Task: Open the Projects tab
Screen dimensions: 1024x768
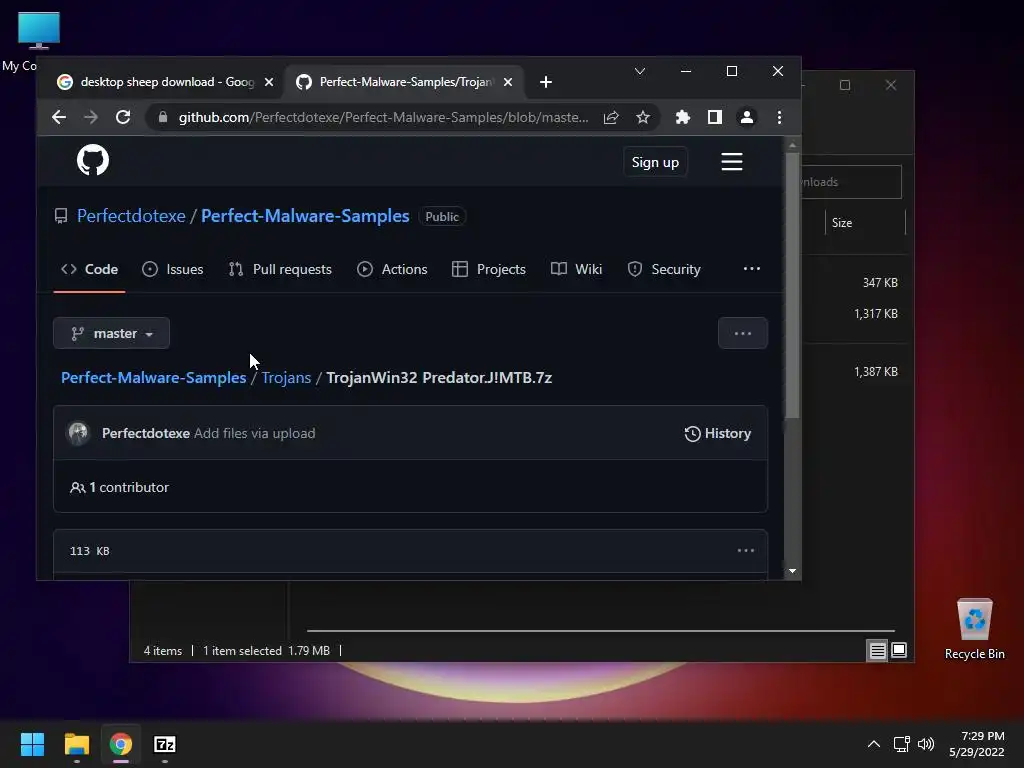Action: 488,269
